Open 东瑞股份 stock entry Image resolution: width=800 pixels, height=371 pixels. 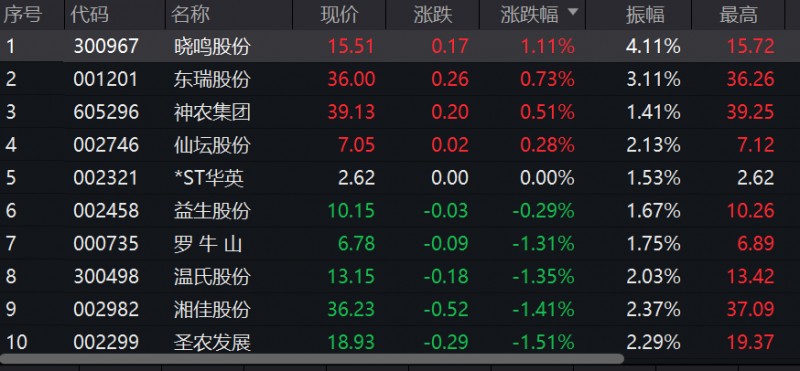point(400,79)
